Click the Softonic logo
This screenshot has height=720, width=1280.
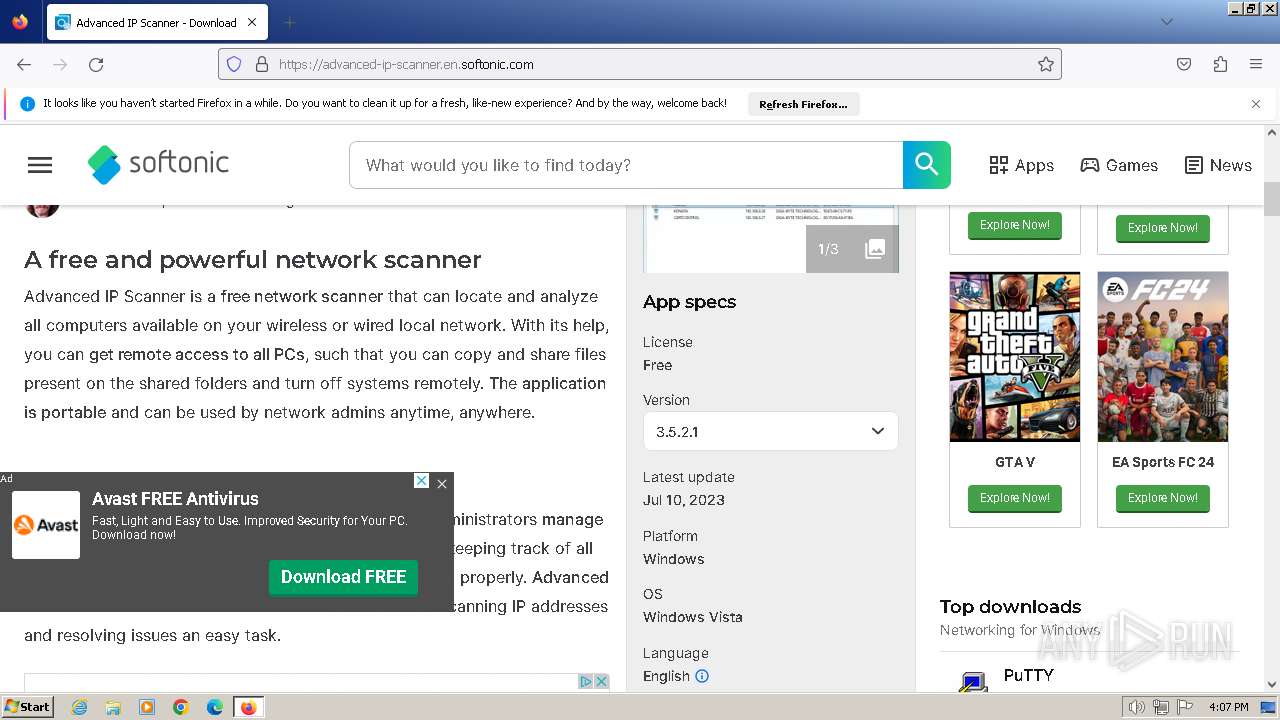[x=158, y=164]
